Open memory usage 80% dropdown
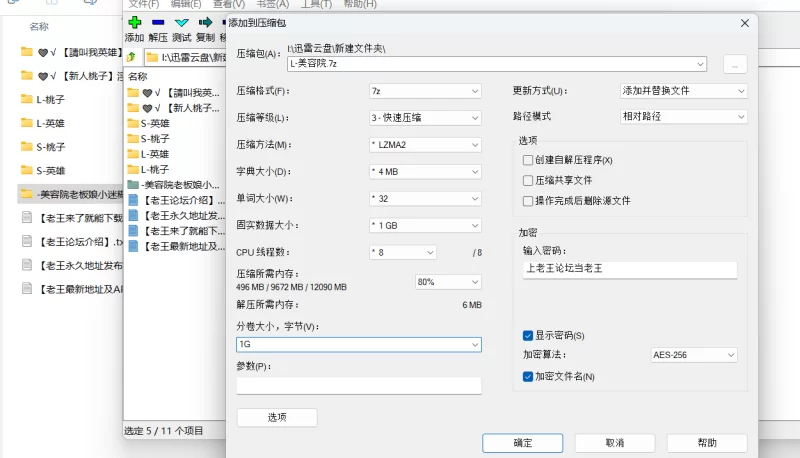Viewport: 800px width, 458px height. 448,282
